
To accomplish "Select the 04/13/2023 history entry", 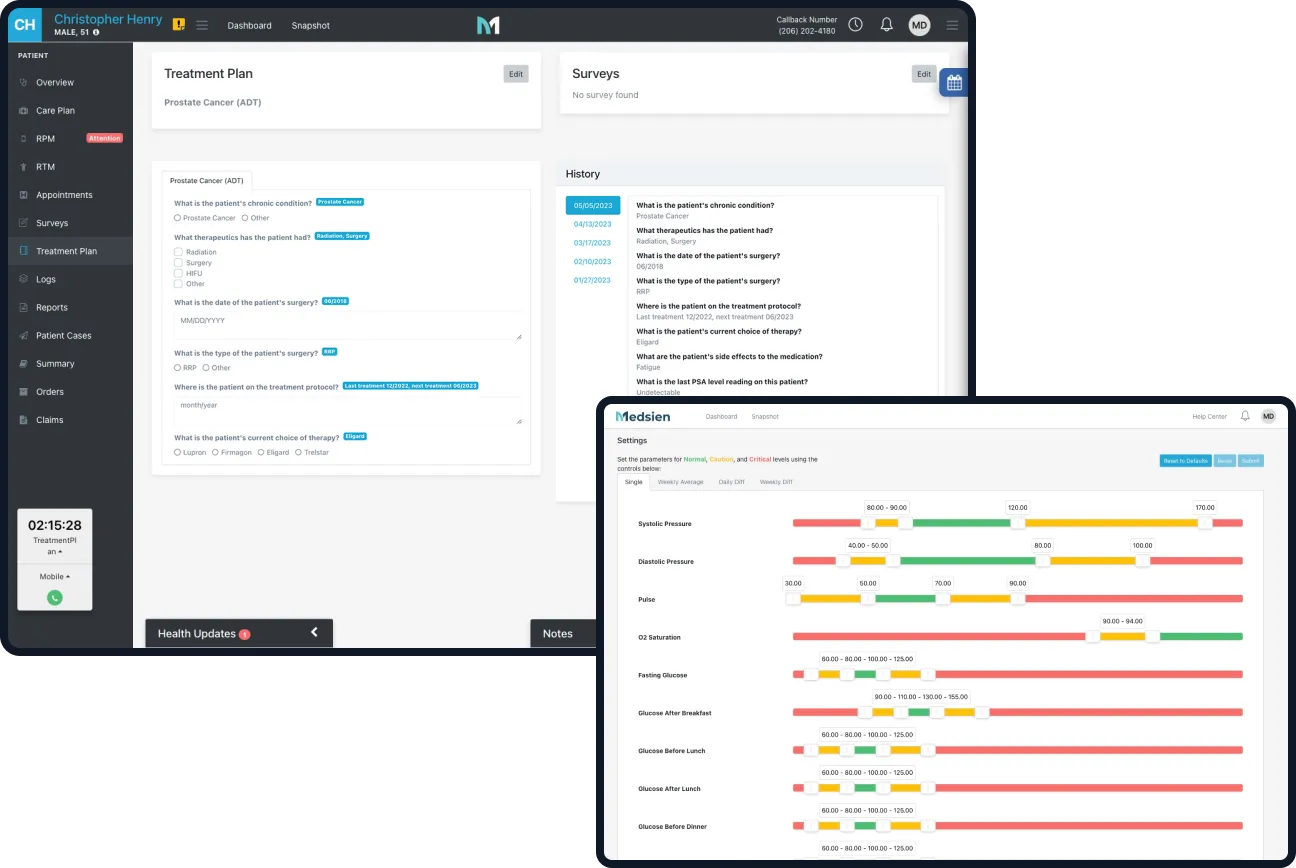I will (592, 224).
